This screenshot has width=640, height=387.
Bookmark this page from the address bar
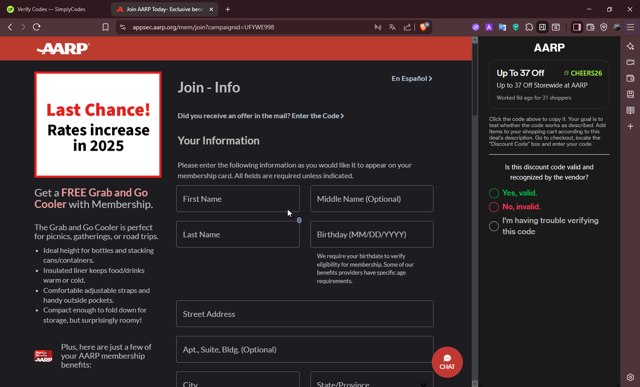point(105,27)
